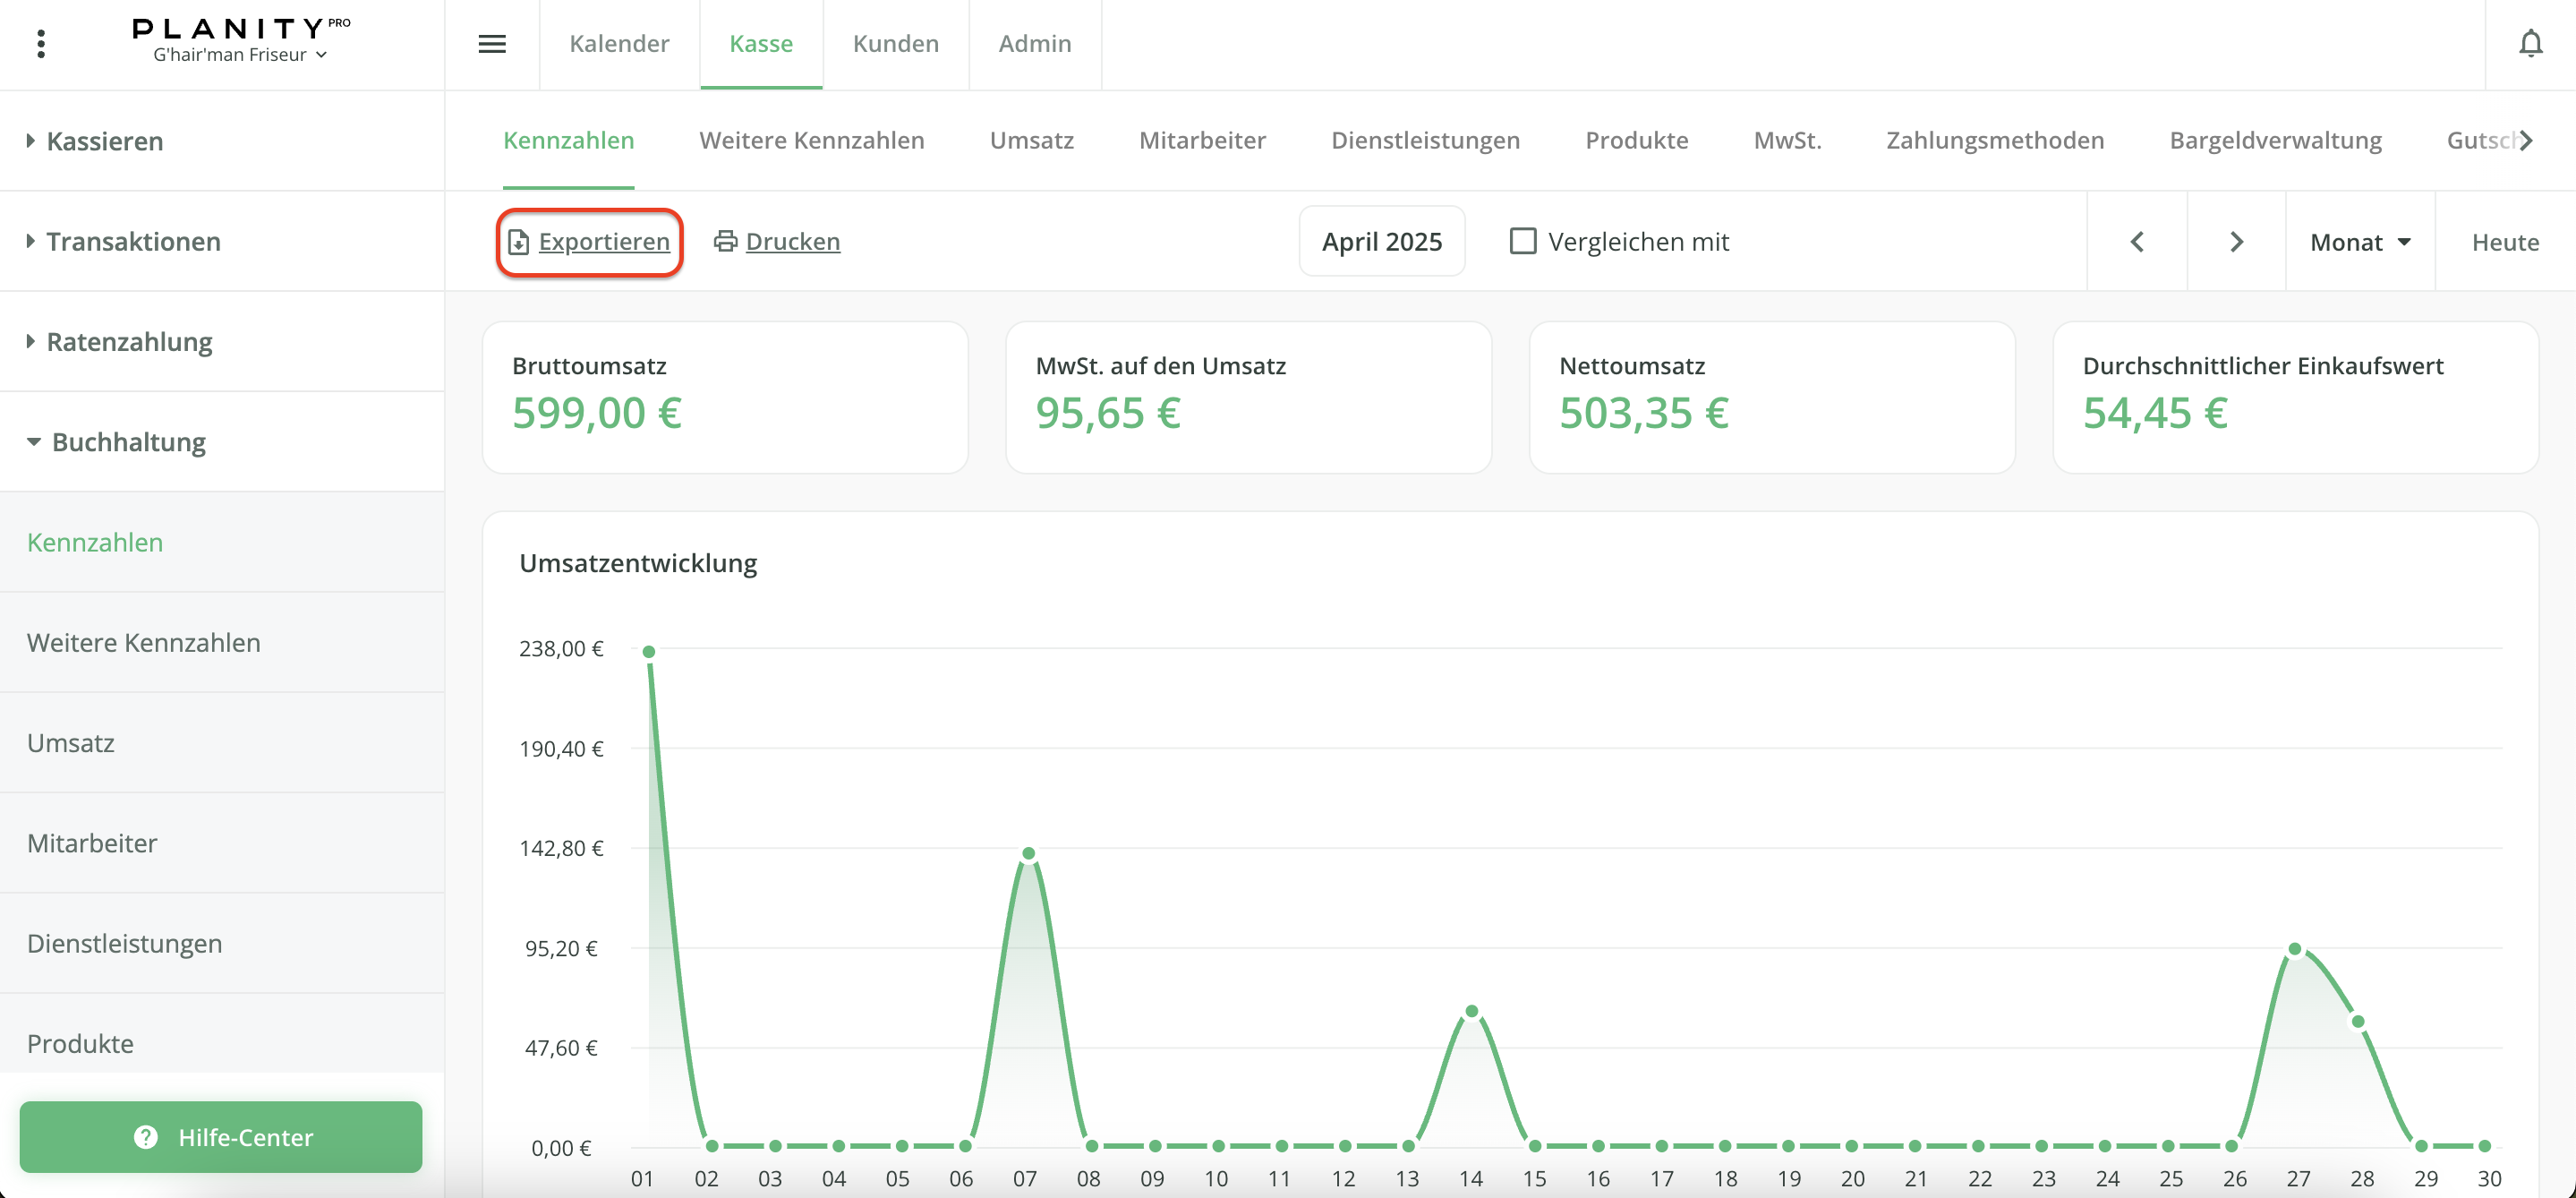Click the three-dot menu icon
Screen dimensions: 2576x1198
coord(41,44)
